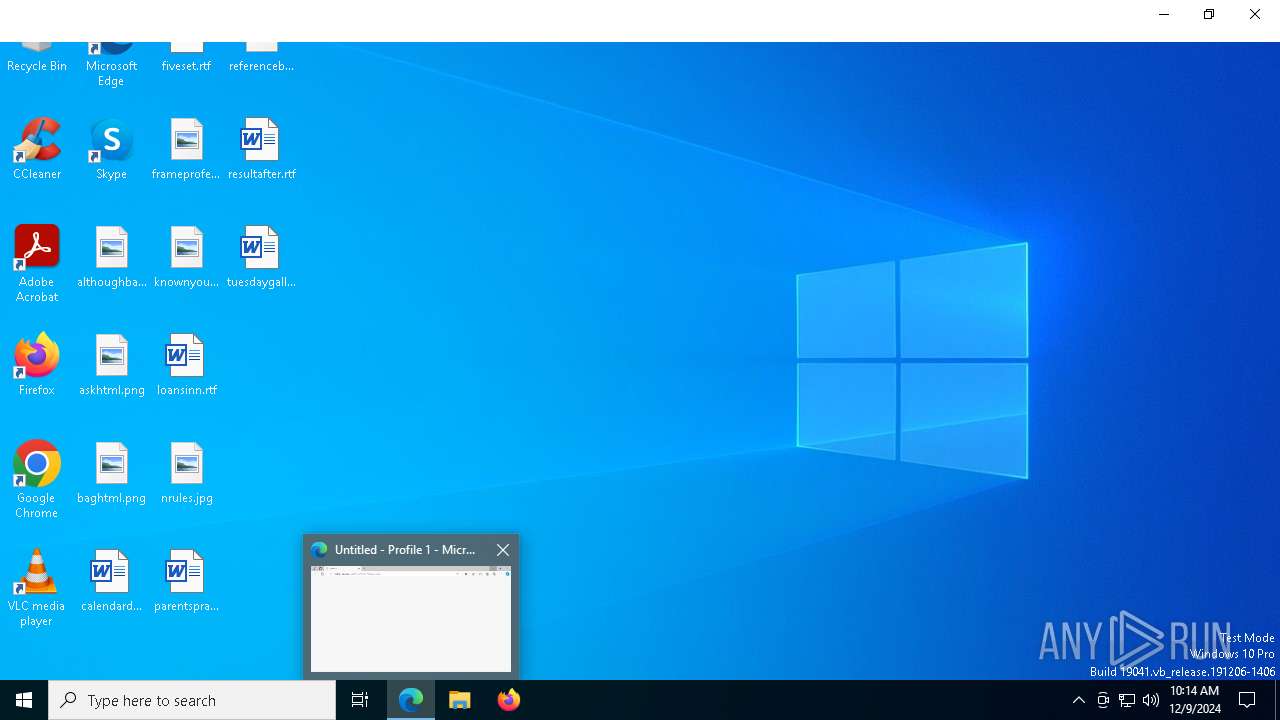Image resolution: width=1280 pixels, height=720 pixels.
Task: Select the loansinn.rtf document icon
Action: tap(186, 365)
